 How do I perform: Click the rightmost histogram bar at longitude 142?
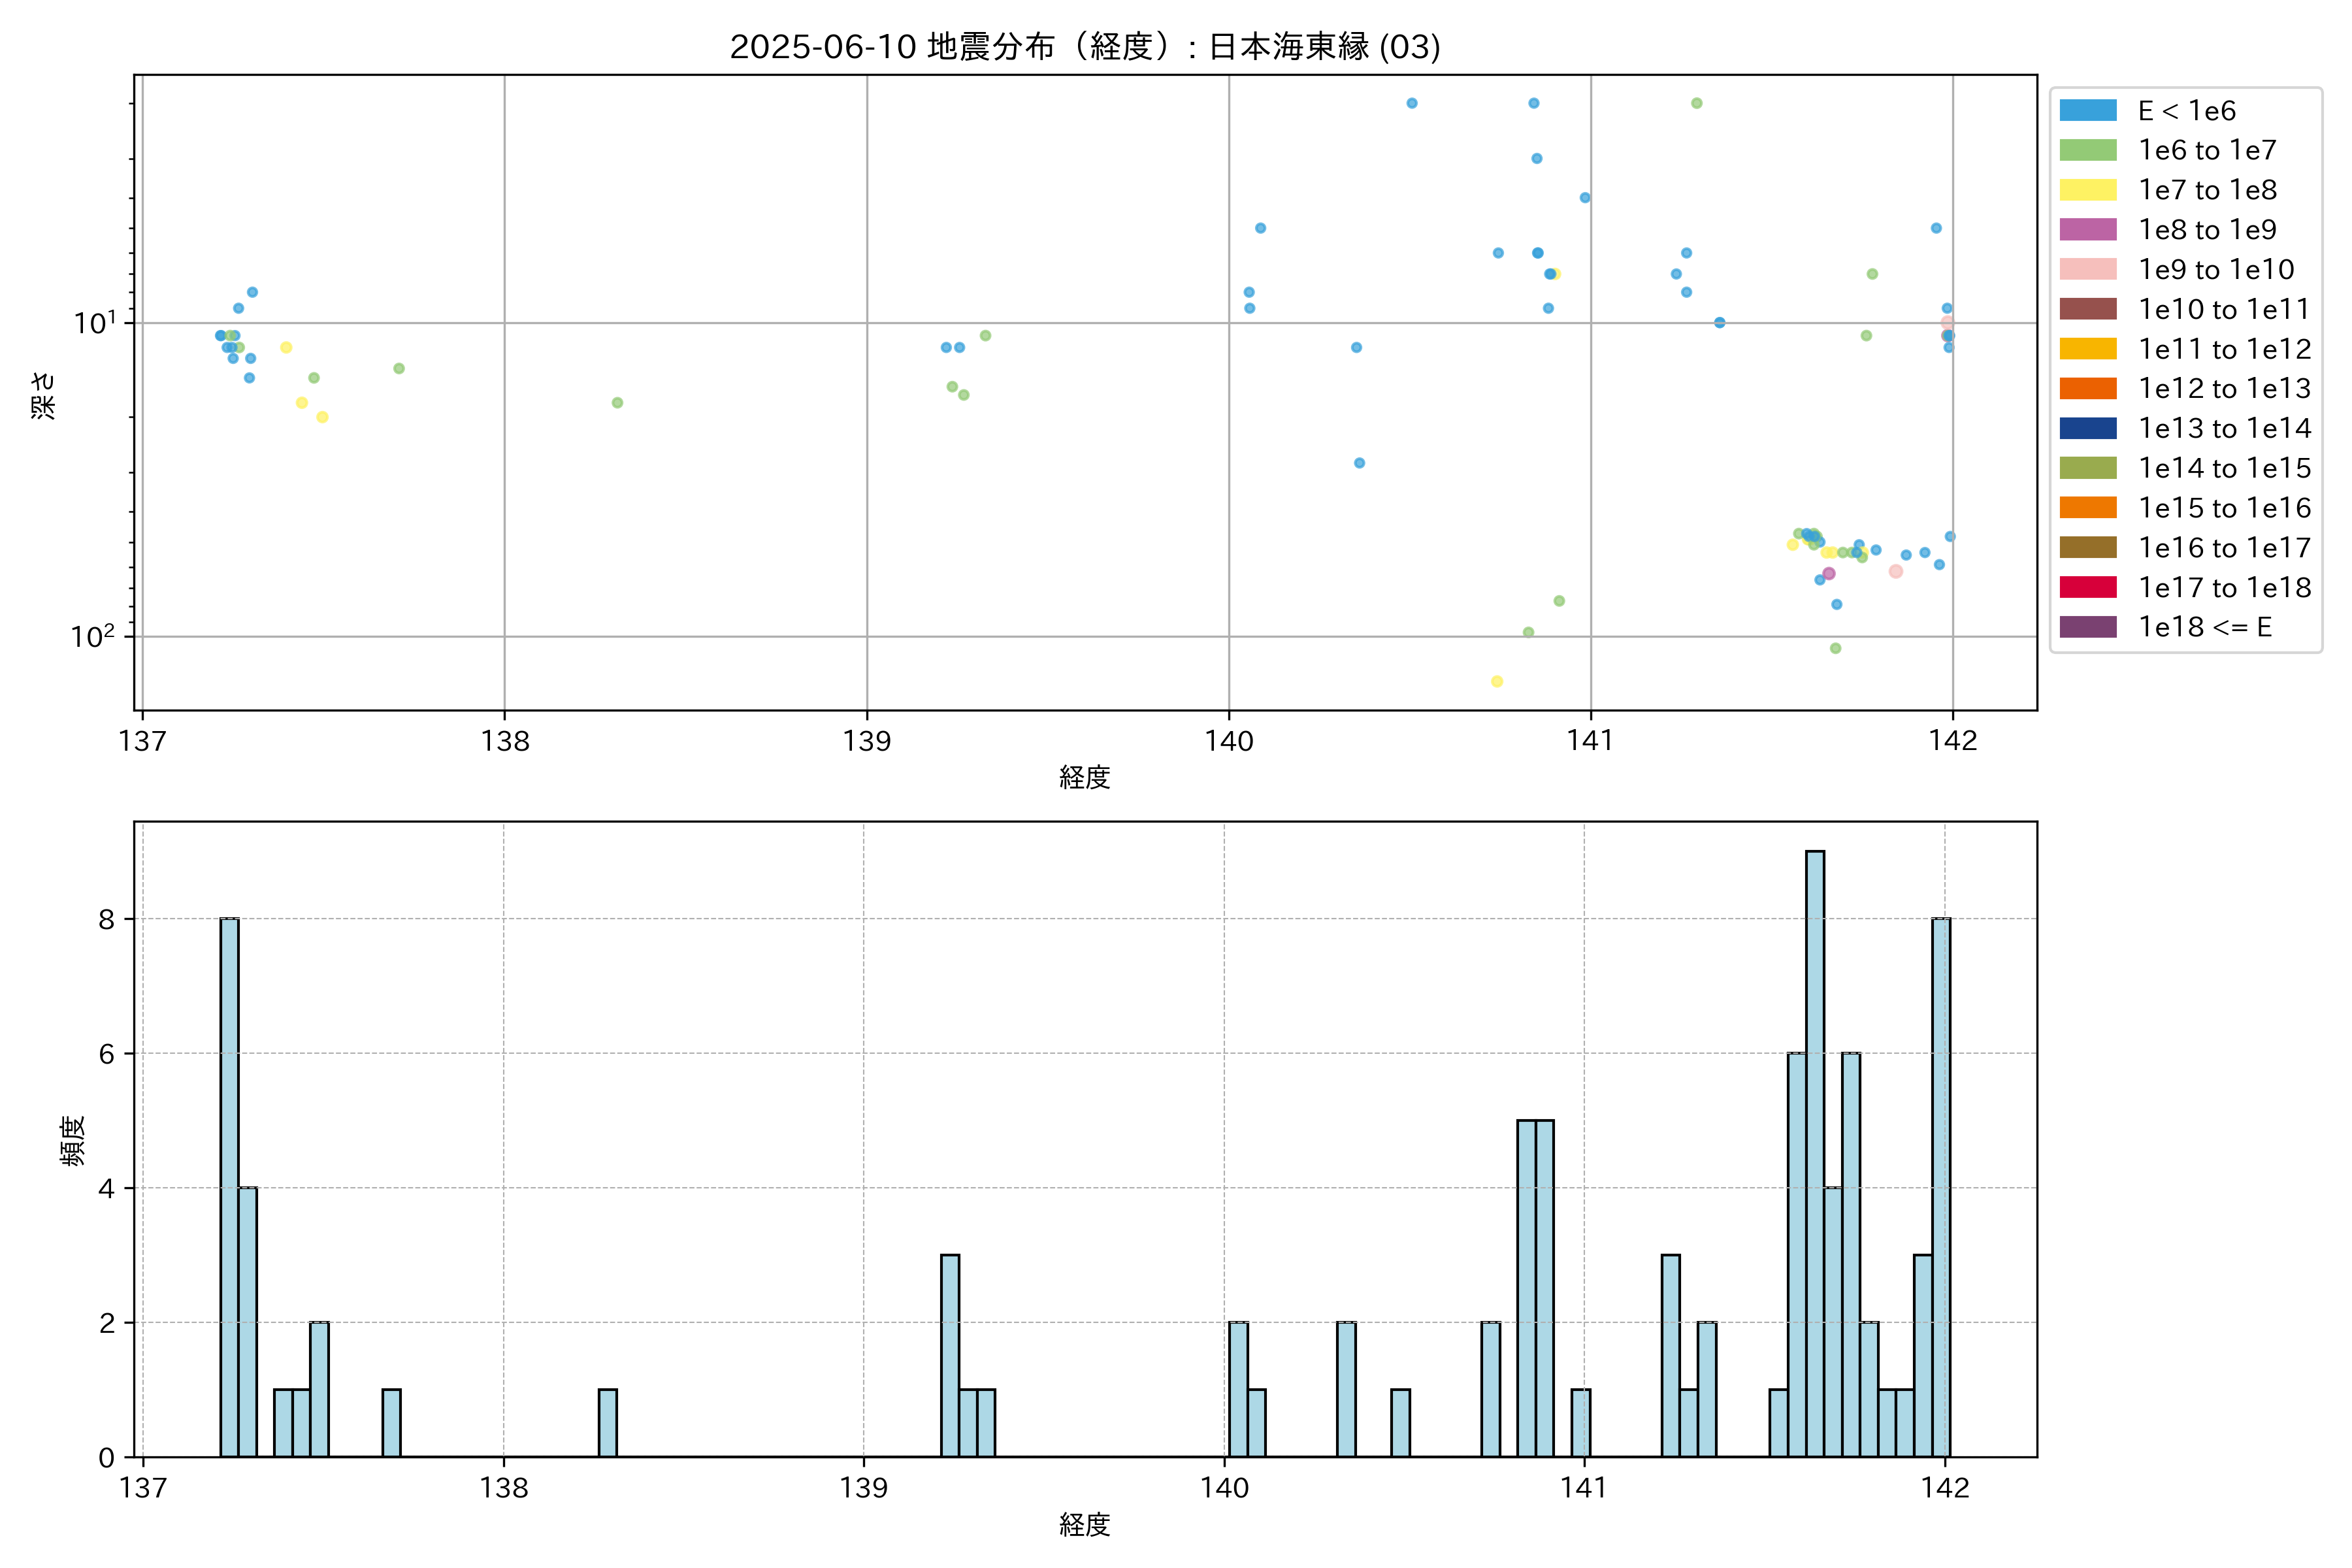coord(1940,1187)
